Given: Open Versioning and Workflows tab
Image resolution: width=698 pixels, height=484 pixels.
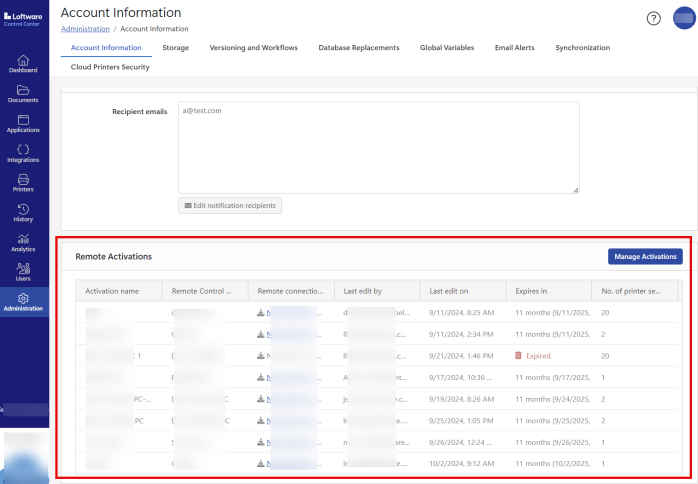Looking at the screenshot, I should tap(253, 47).
